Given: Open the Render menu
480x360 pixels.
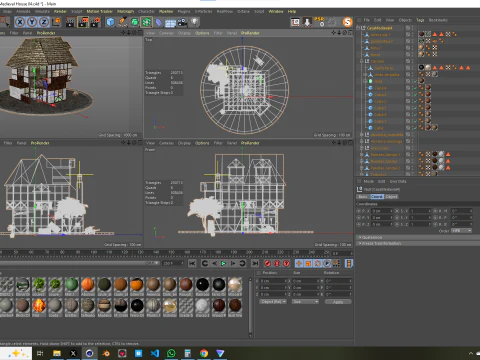Looking at the screenshot, I should (x=60, y=11).
